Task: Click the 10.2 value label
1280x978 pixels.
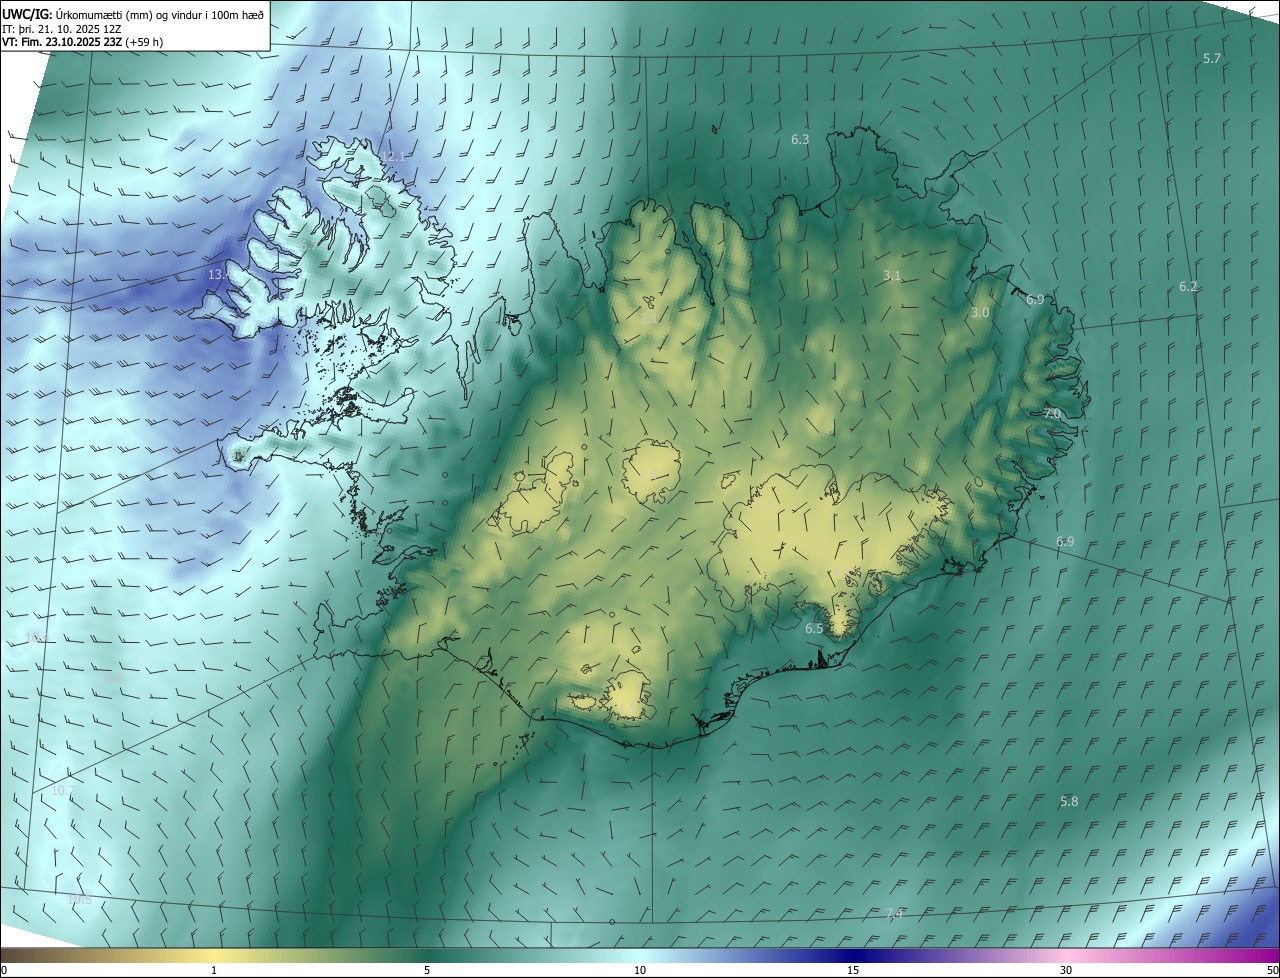Action: [63, 790]
